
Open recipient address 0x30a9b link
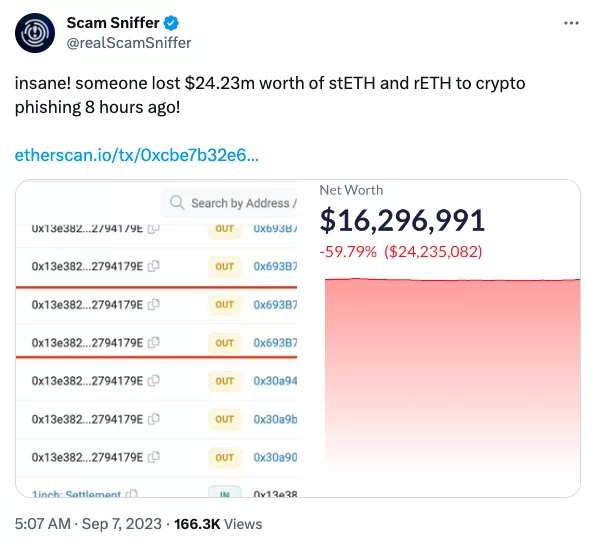(x=275, y=419)
